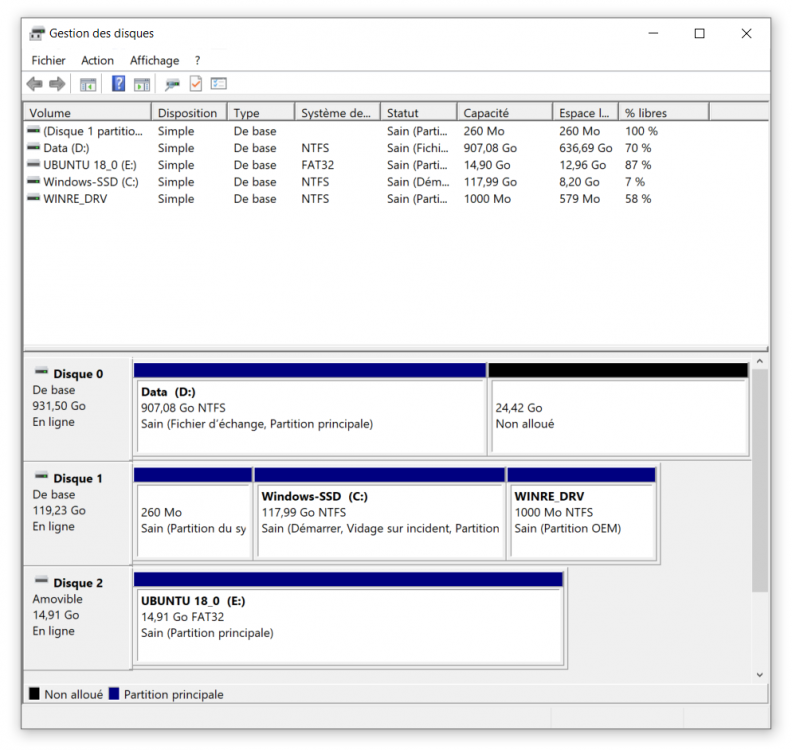Viewport: 792px width, 750px height.
Task: Select the 24,42 Go unallocated space block
Action: [x=618, y=416]
